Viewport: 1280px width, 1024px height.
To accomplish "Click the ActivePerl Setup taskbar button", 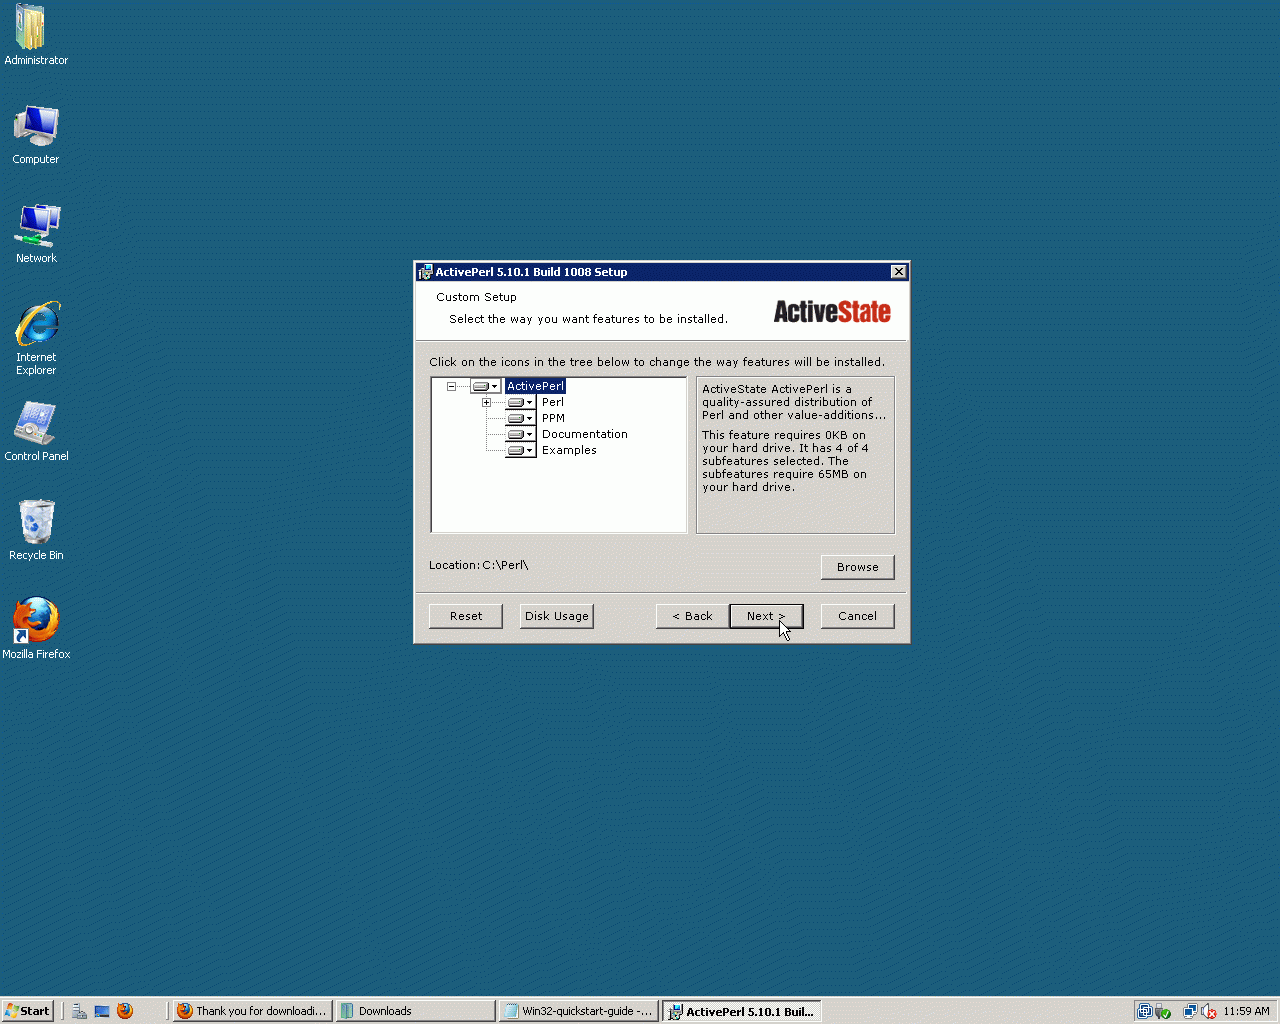I will coord(742,1011).
